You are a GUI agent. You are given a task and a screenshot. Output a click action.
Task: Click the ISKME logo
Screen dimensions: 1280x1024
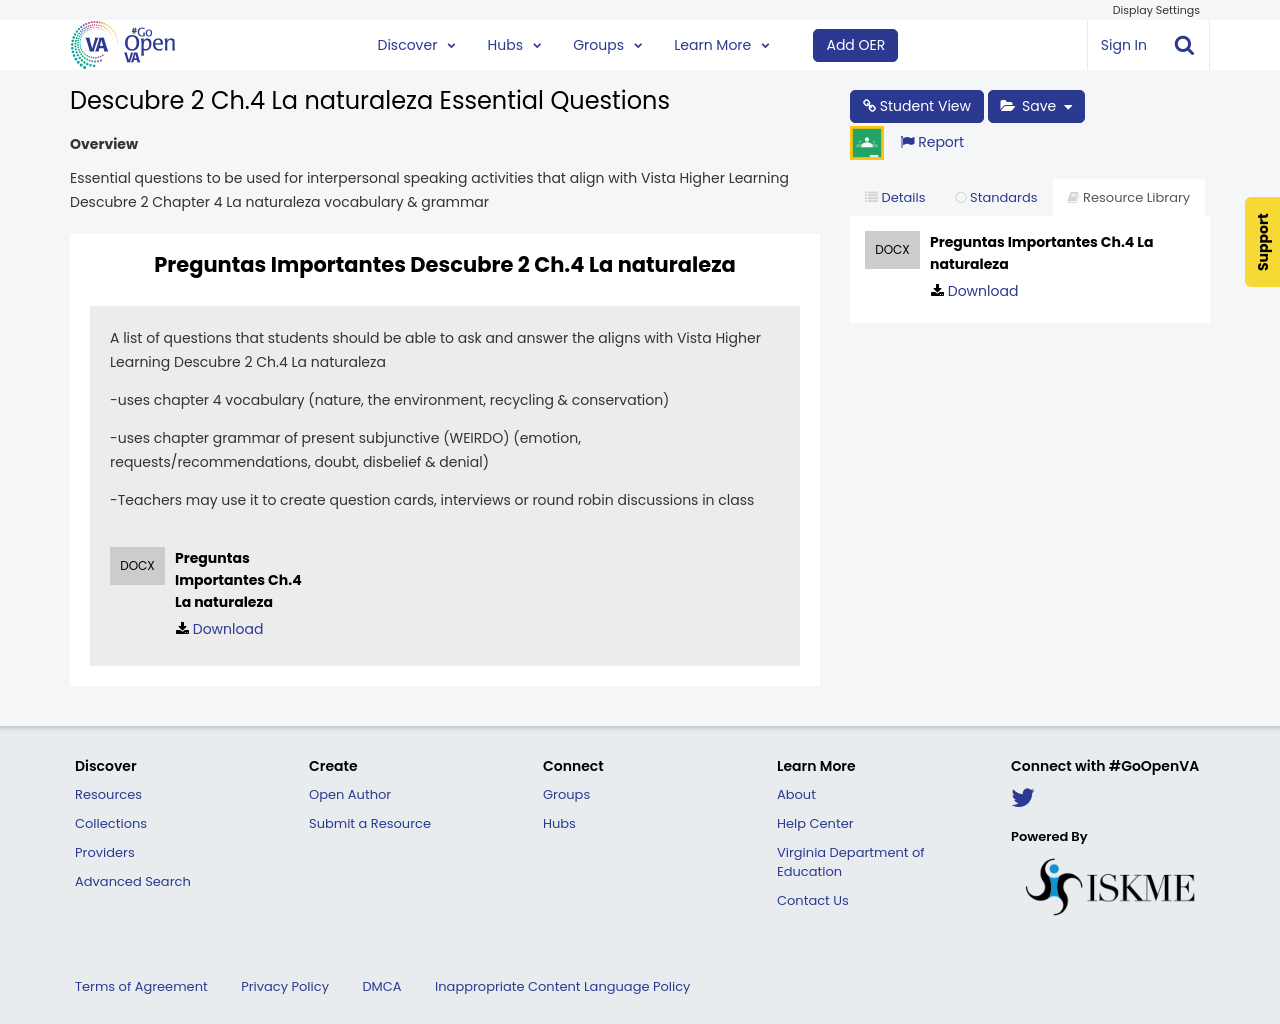coord(1110,887)
